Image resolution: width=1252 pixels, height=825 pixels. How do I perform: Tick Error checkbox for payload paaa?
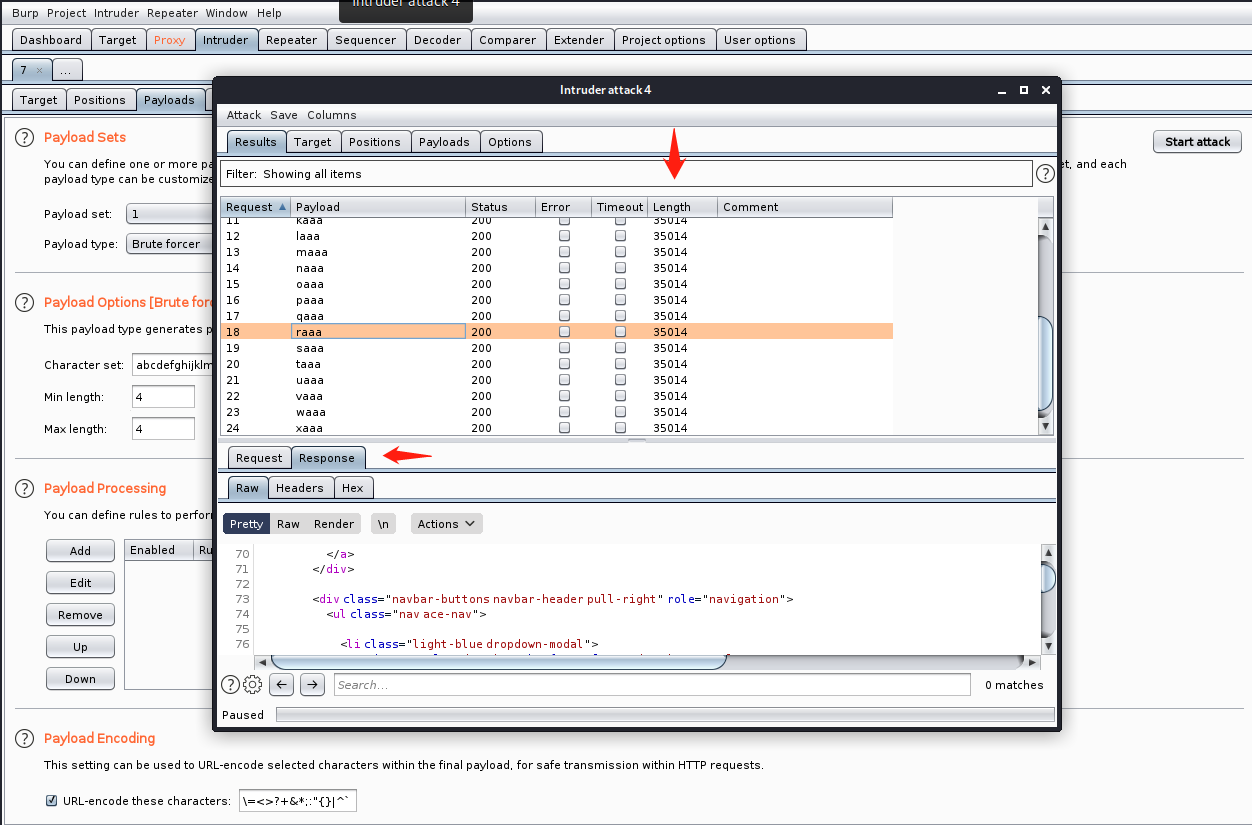click(564, 300)
